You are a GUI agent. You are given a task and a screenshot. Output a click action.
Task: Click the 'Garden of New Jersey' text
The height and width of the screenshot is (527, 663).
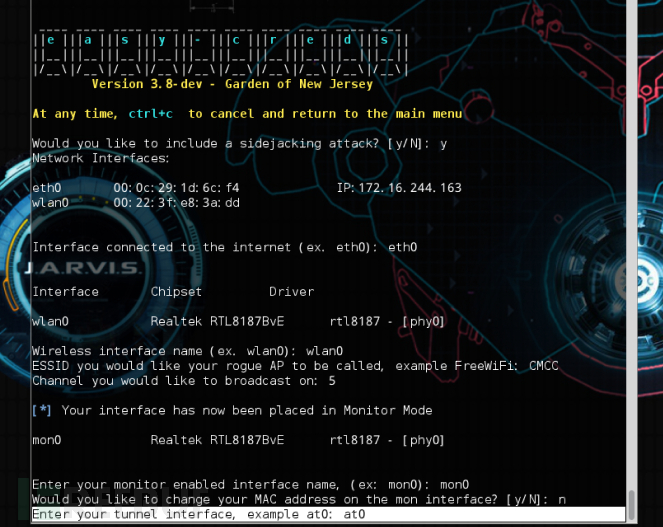click(299, 84)
